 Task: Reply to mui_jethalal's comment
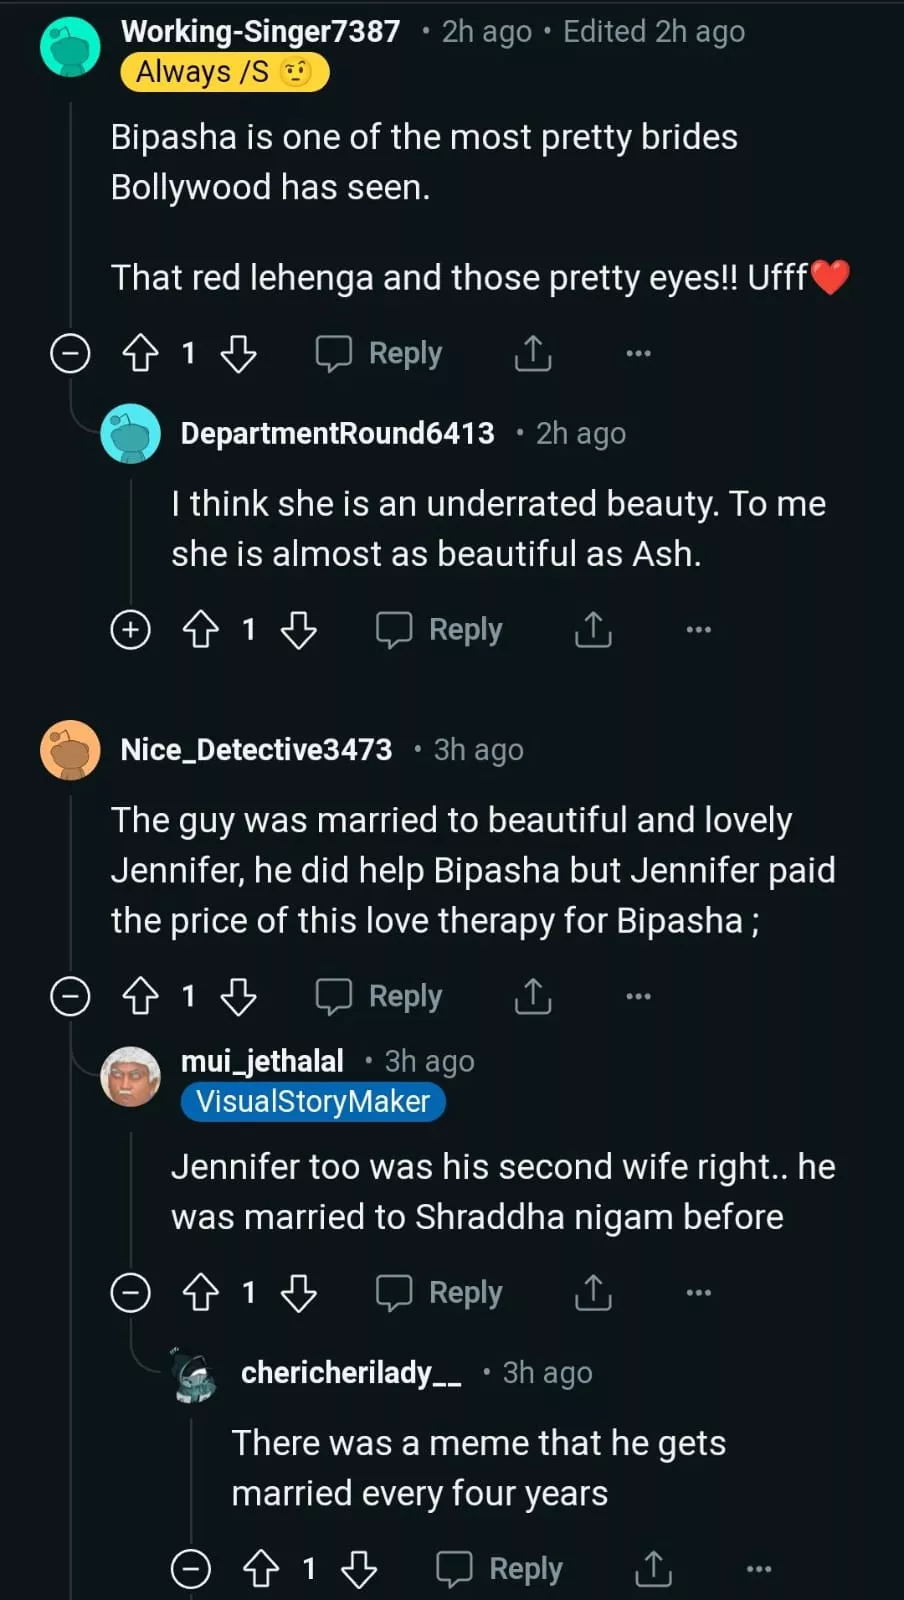pos(440,1293)
